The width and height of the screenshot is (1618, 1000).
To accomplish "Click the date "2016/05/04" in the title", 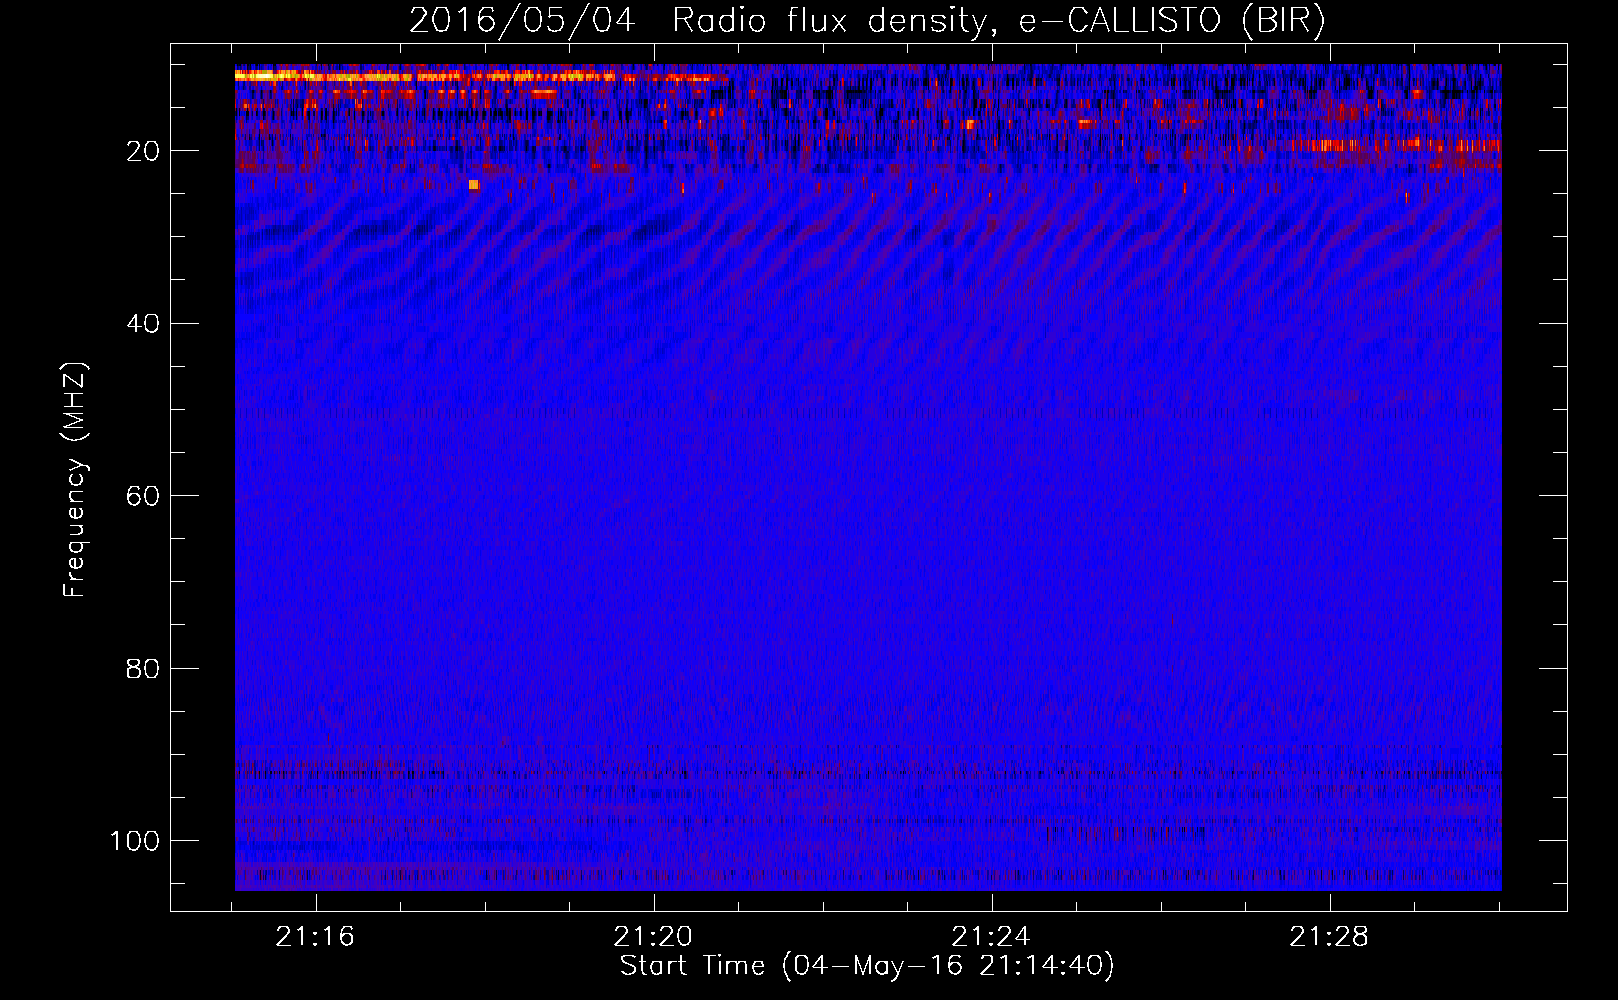I will point(522,21).
